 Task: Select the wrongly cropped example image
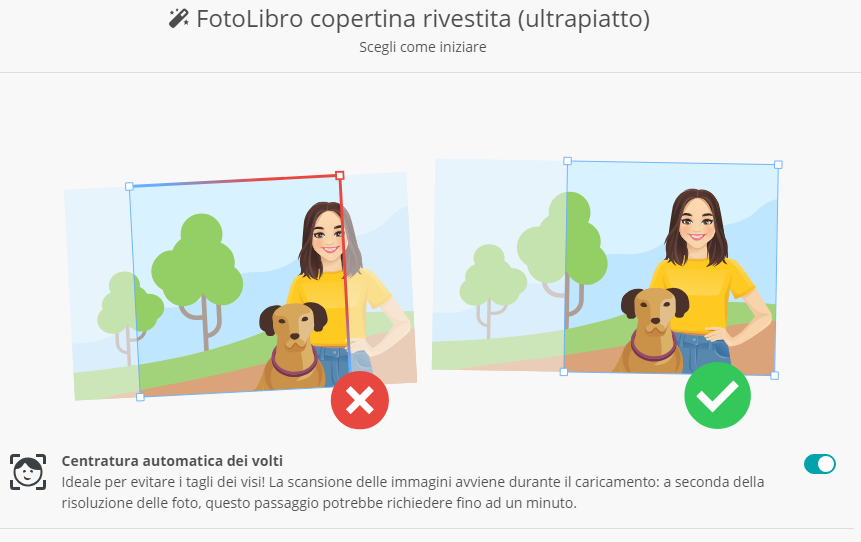coord(241,287)
